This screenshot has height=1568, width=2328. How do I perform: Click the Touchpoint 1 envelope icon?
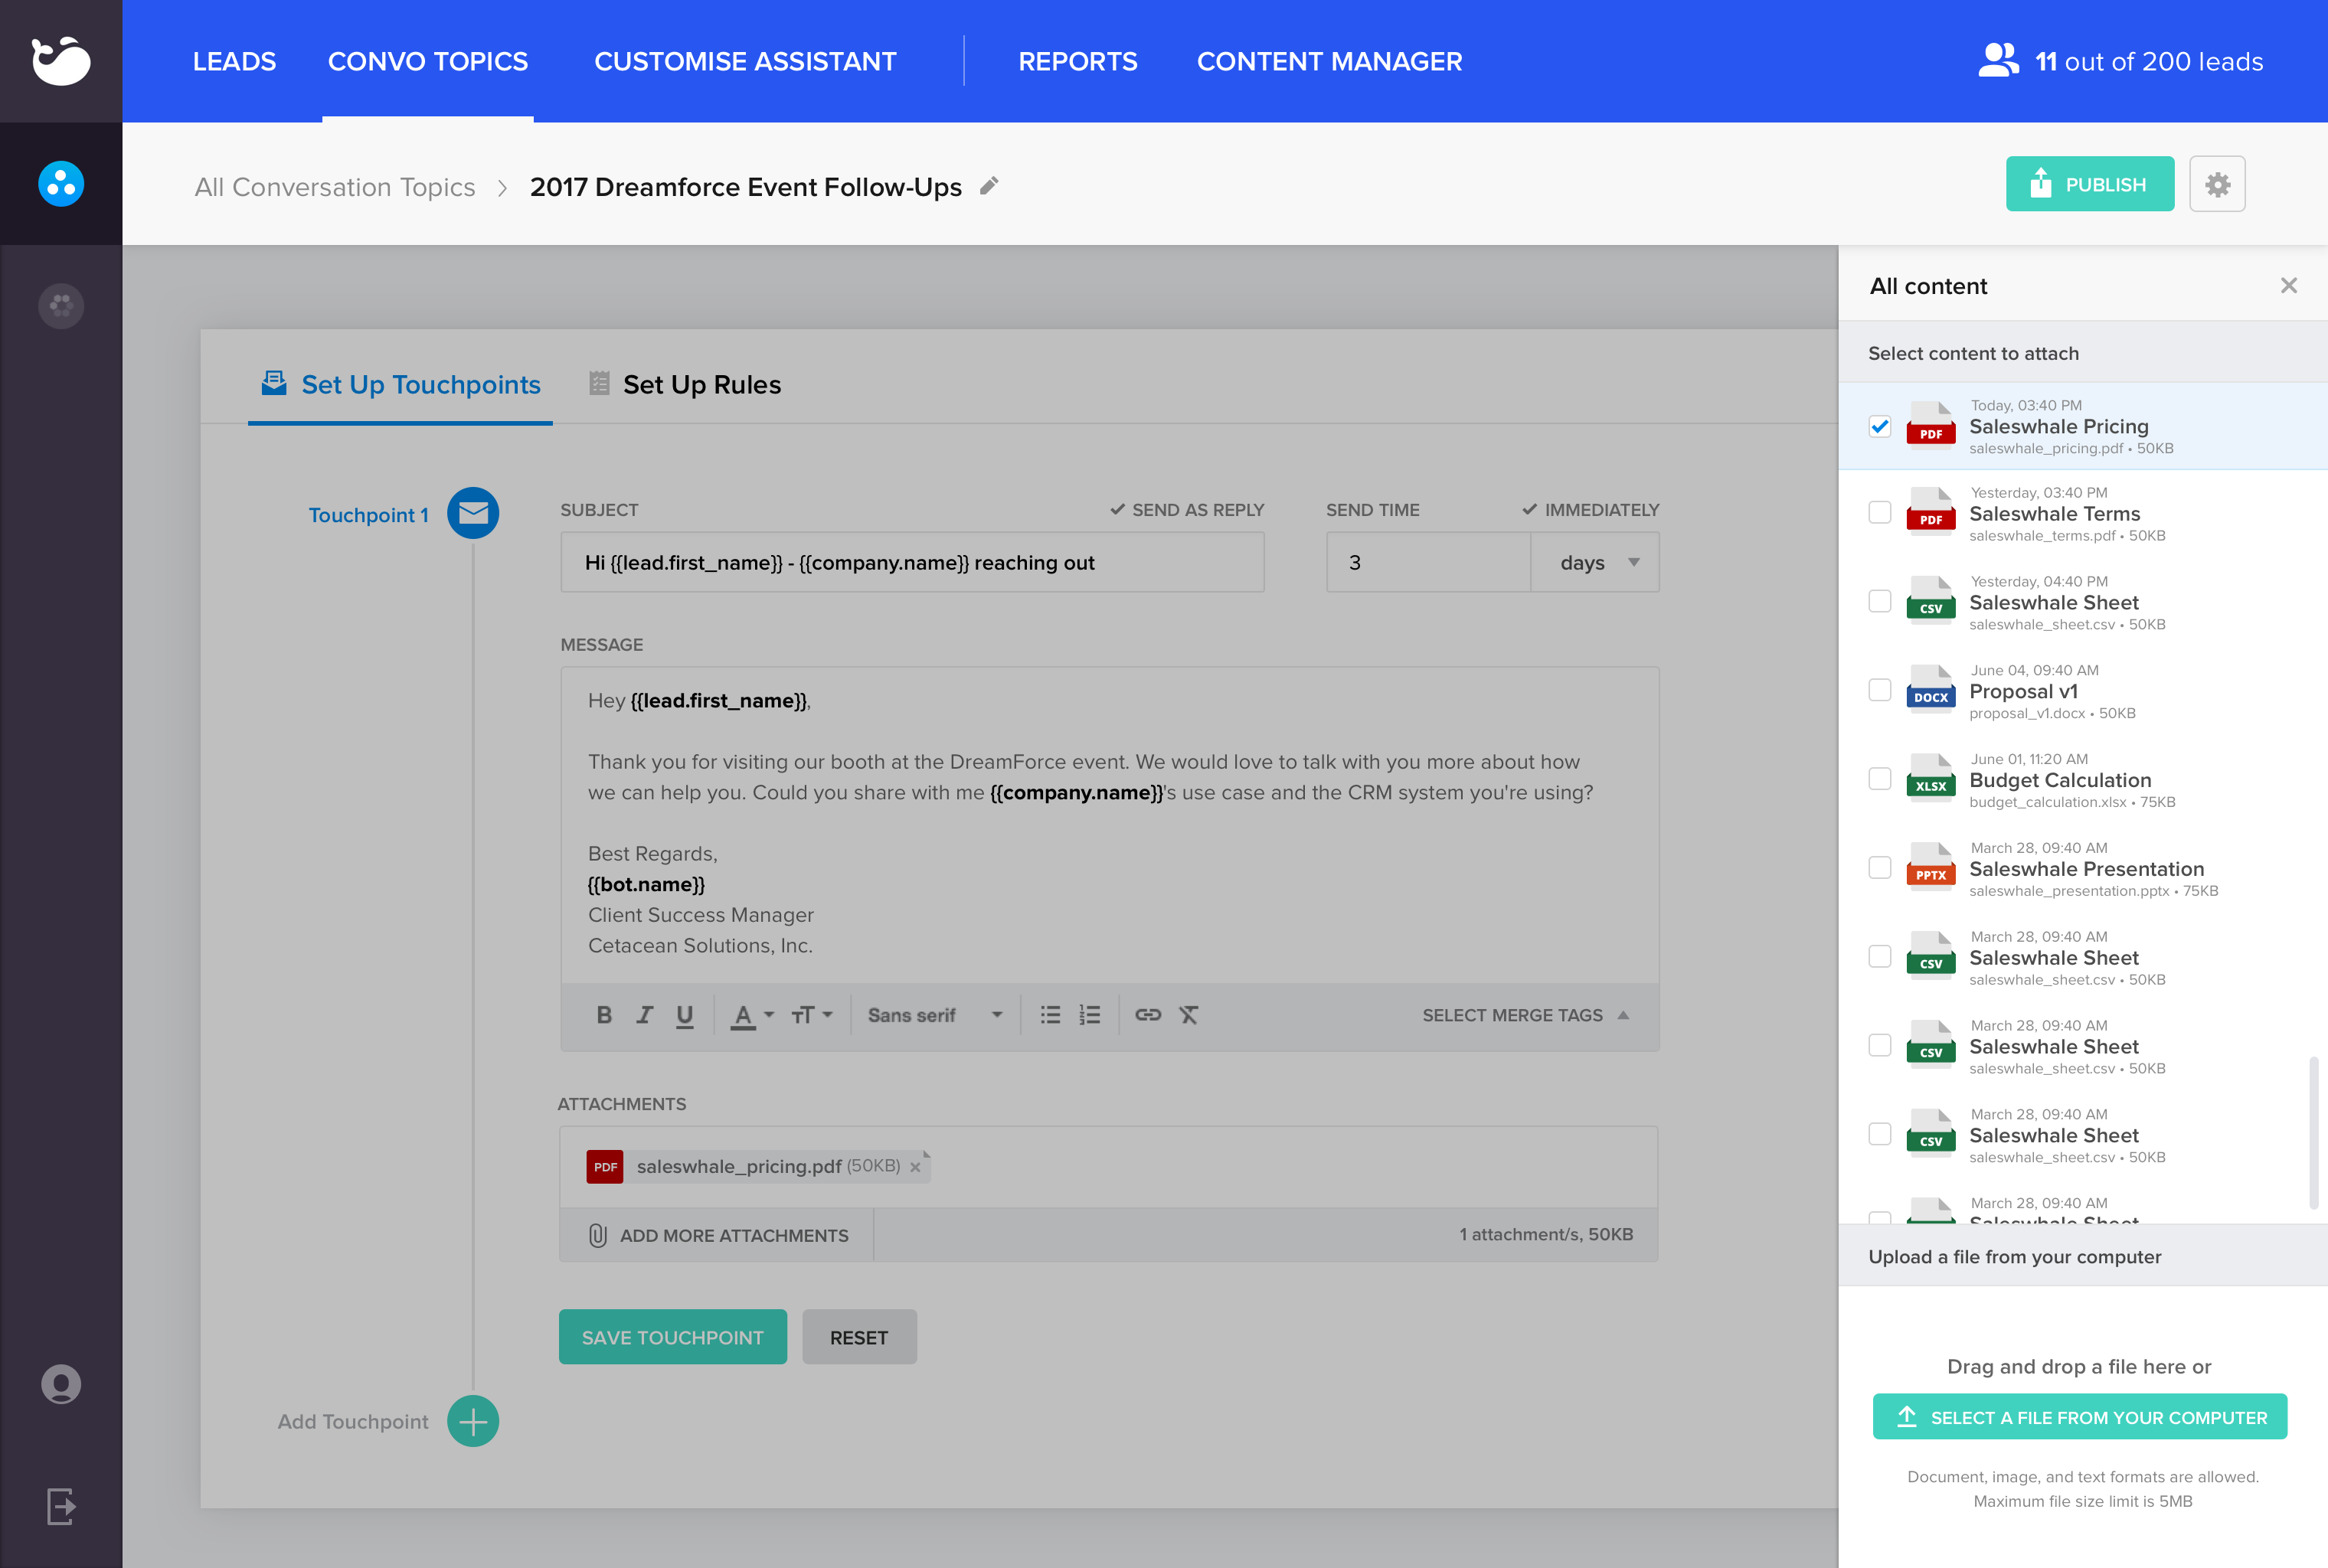point(473,513)
